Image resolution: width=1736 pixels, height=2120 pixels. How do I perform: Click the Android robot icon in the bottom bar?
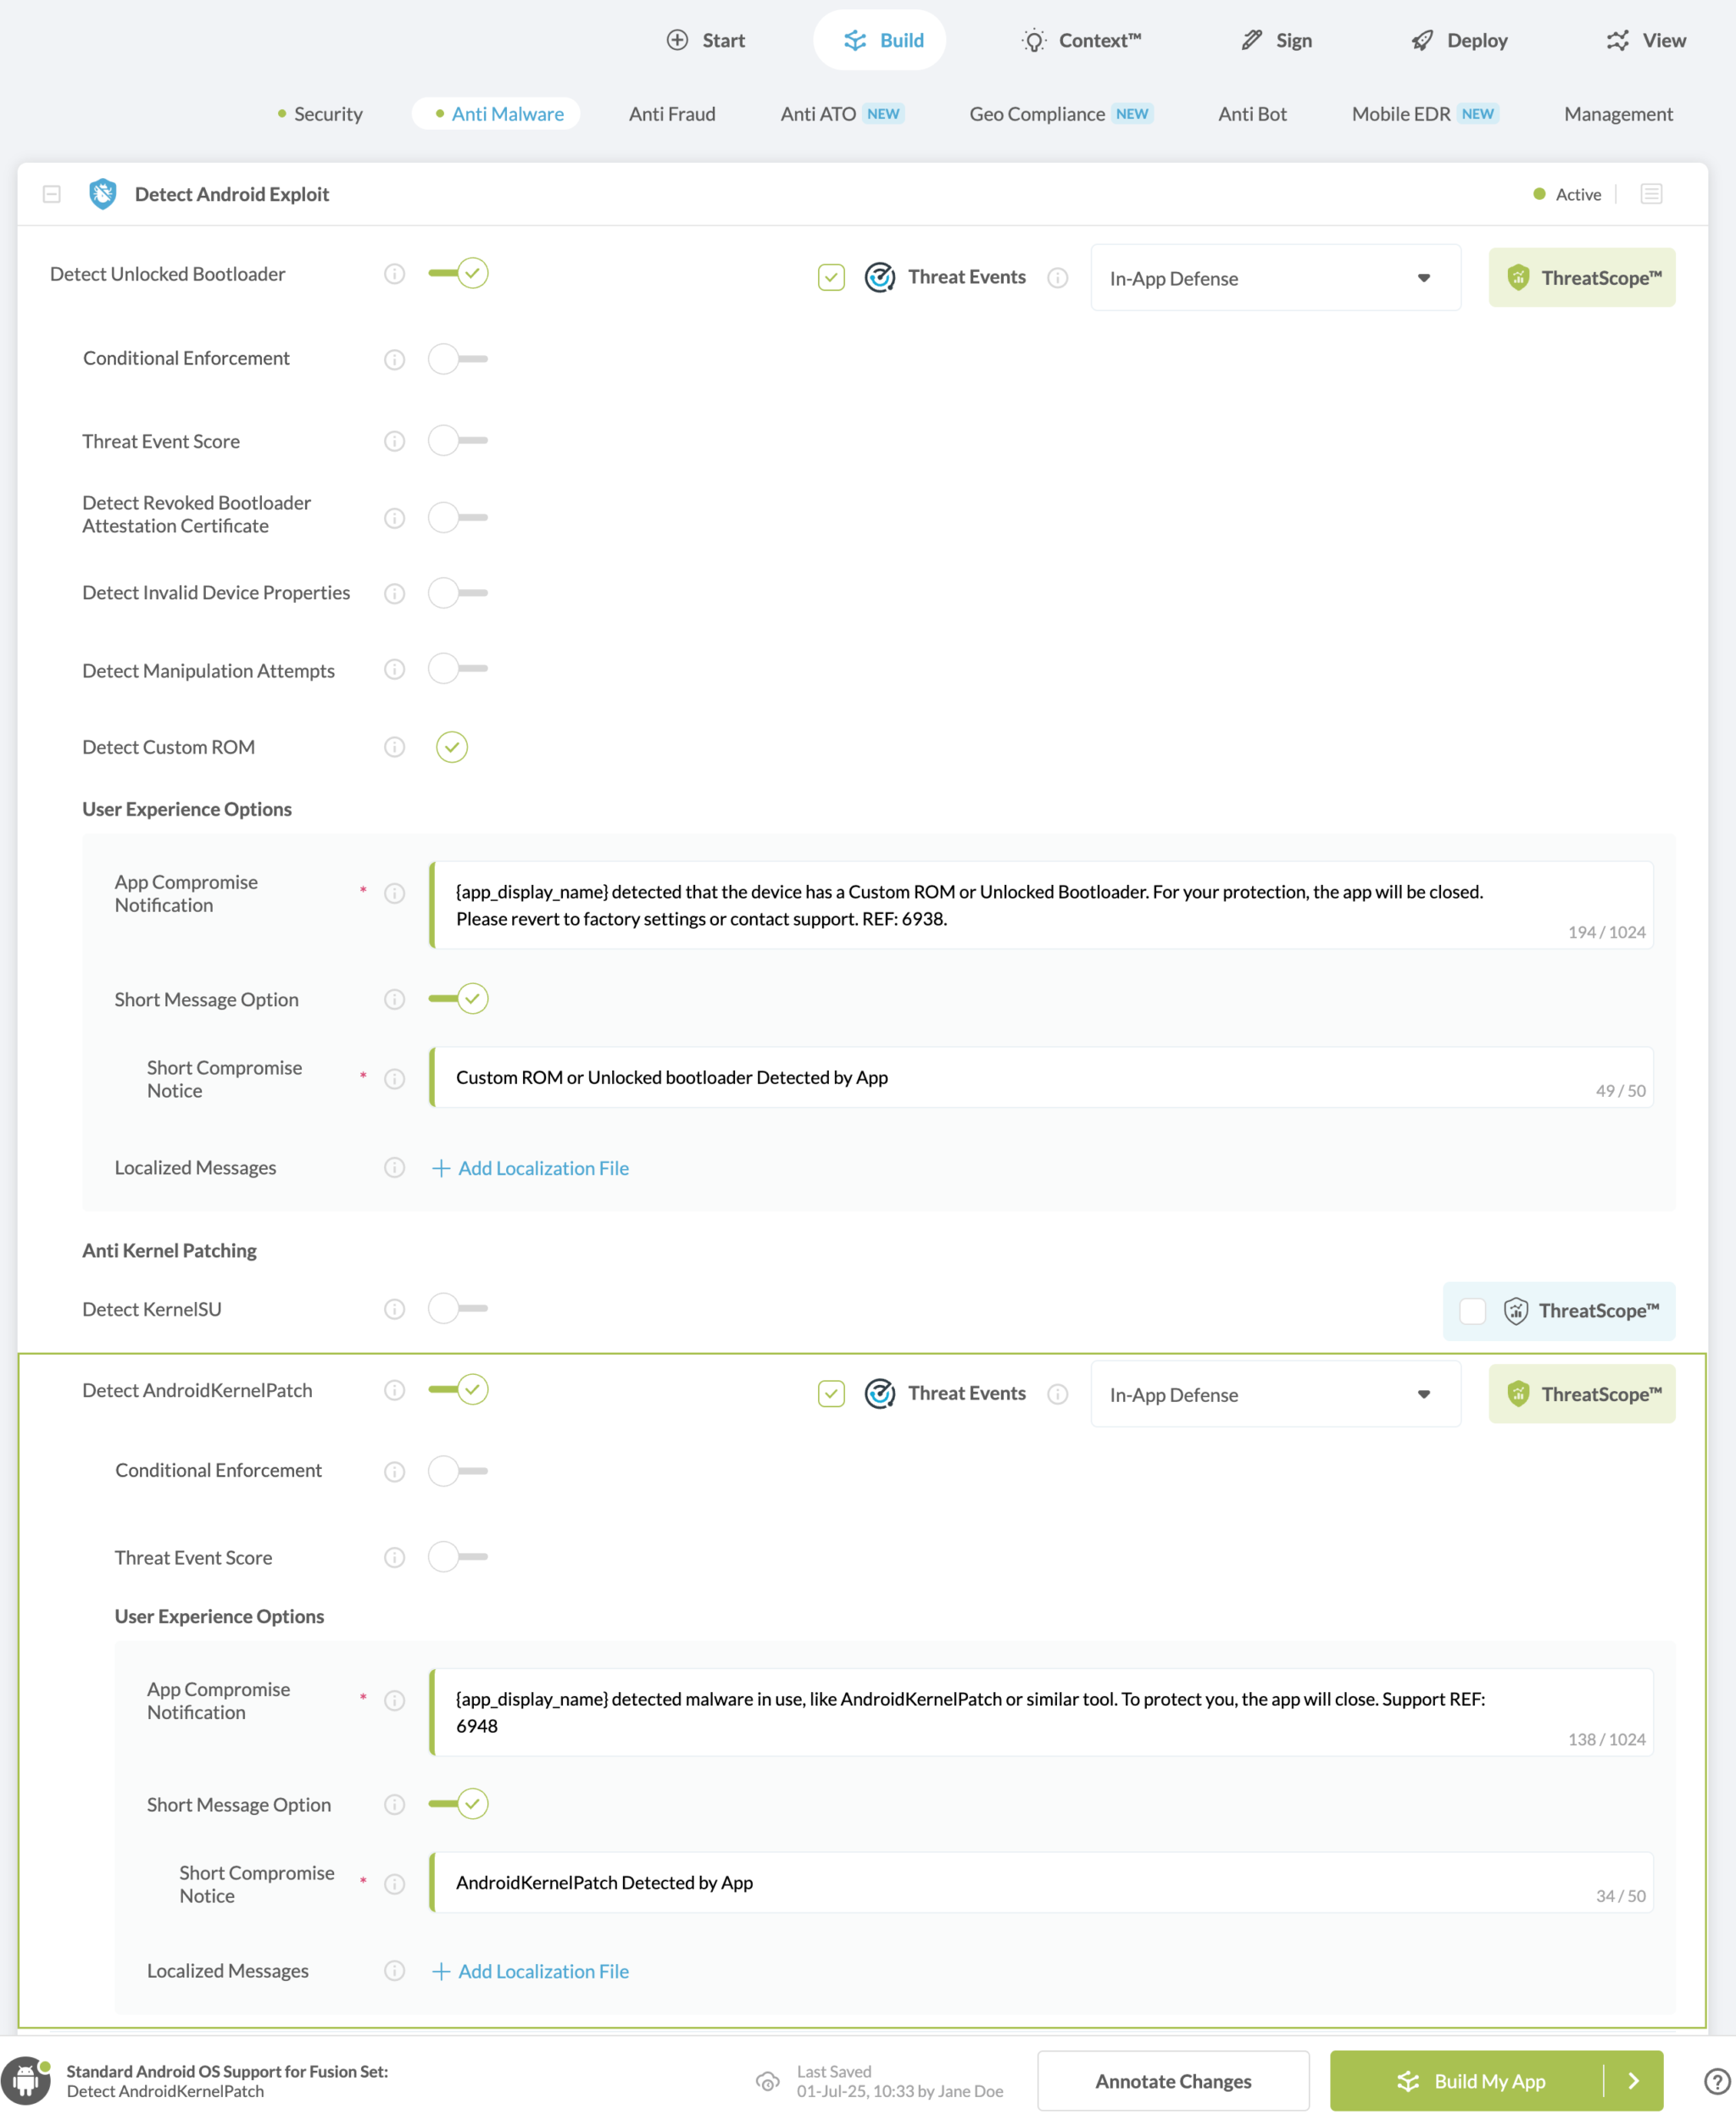(x=28, y=2081)
